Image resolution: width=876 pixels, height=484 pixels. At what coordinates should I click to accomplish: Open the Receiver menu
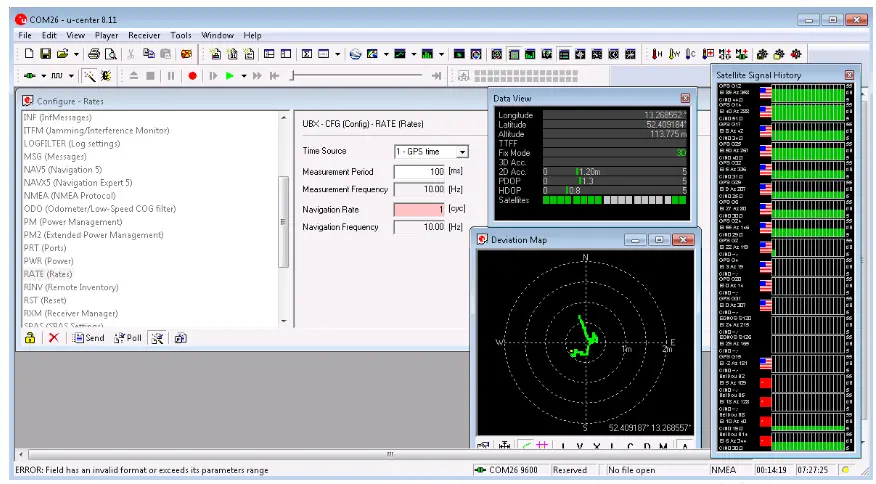(144, 35)
